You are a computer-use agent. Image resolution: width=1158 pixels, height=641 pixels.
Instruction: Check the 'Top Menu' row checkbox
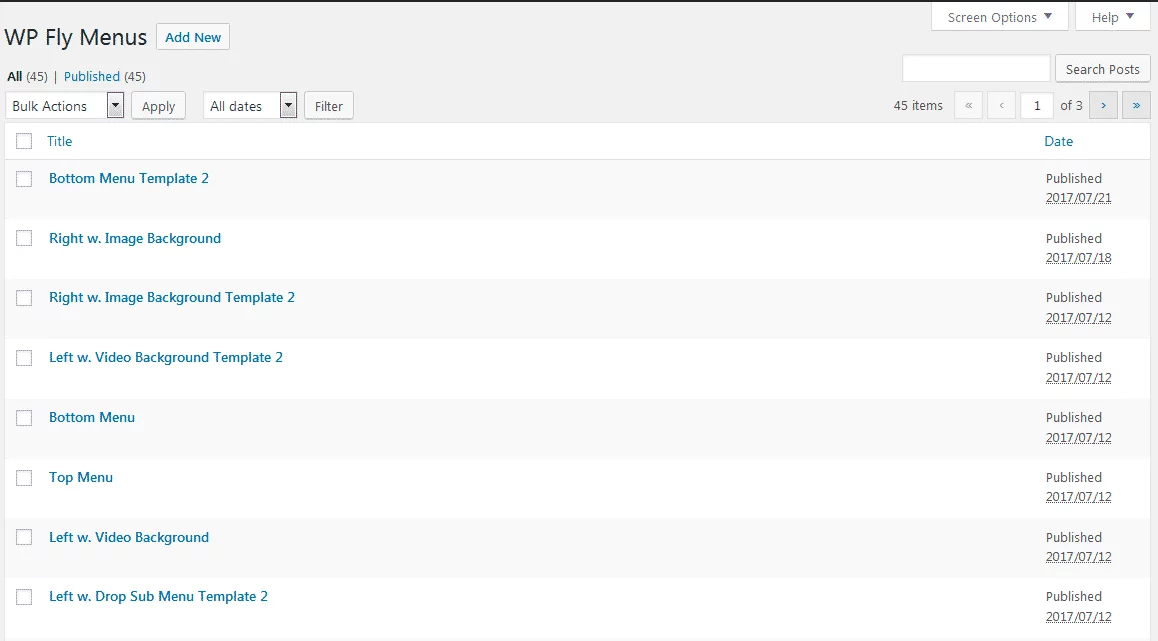(24, 478)
